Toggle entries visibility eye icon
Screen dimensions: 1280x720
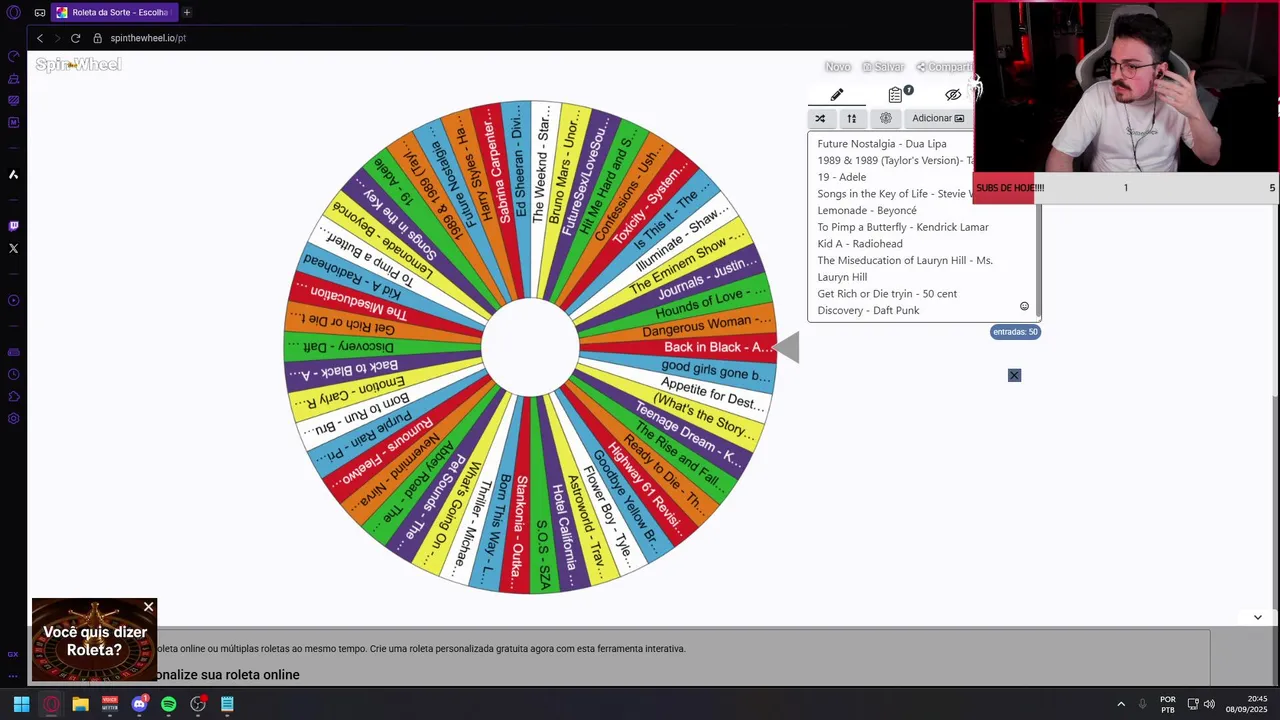(953, 94)
